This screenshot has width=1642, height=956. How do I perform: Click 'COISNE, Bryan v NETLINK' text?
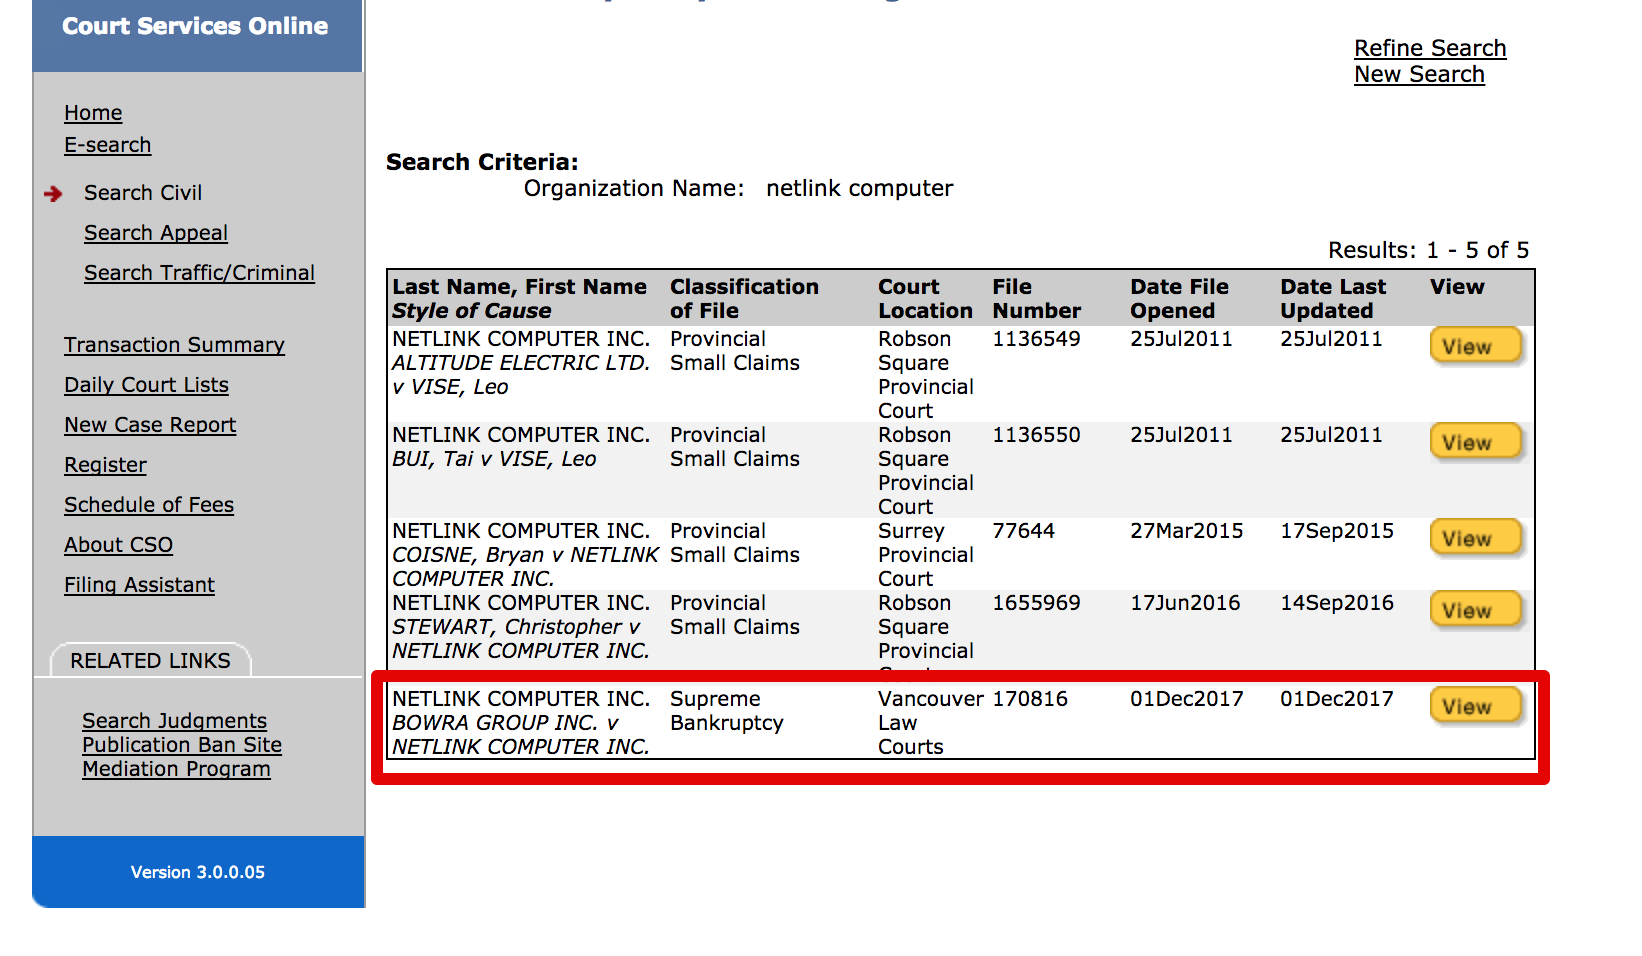coord(526,555)
